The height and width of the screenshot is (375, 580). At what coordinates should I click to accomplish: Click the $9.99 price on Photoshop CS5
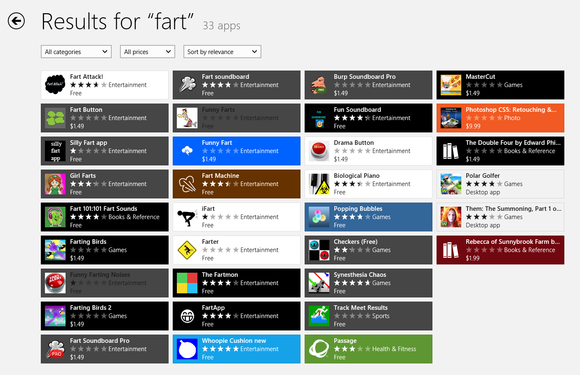coord(473,126)
